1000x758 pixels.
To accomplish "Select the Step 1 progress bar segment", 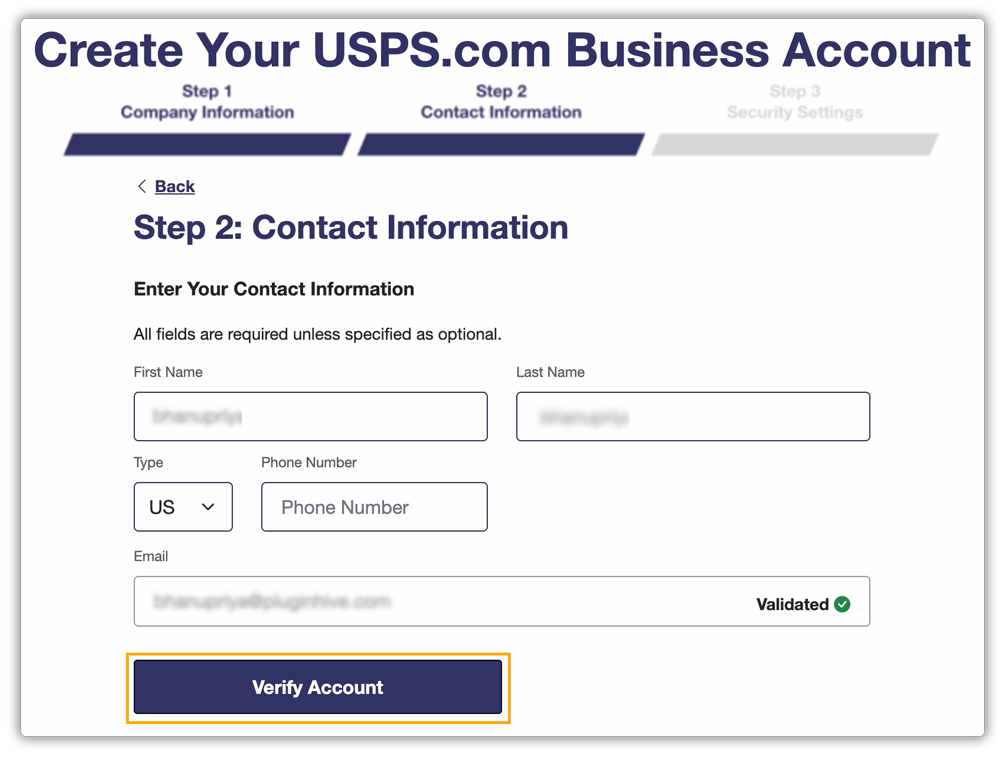I will coord(206,145).
